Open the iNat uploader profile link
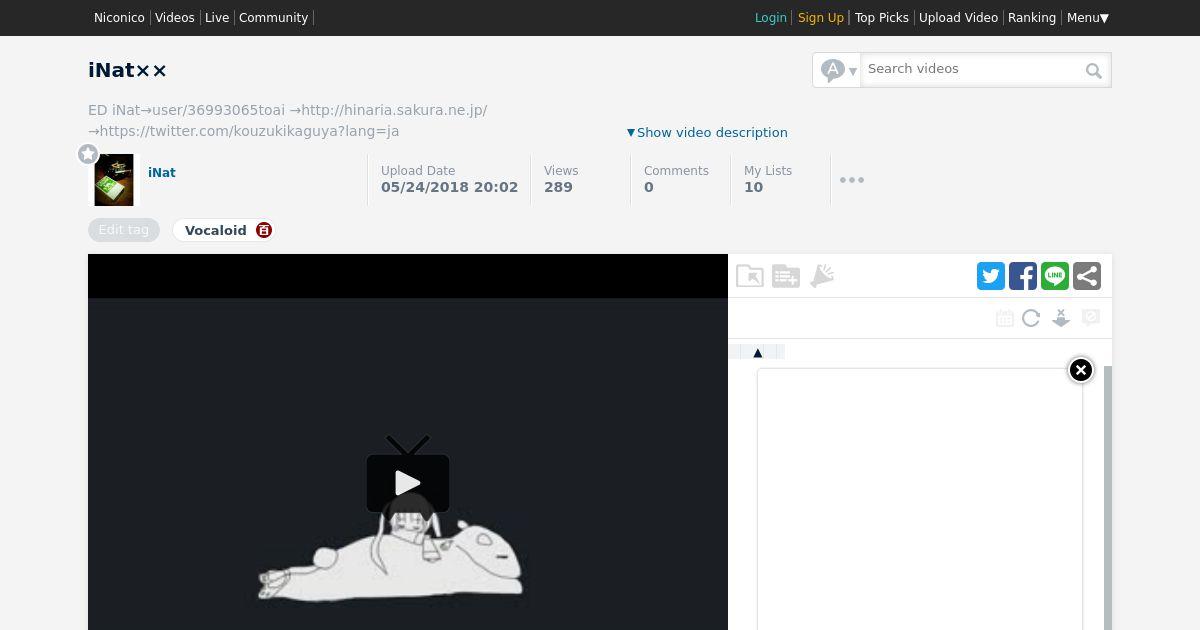Image resolution: width=1200 pixels, height=630 pixels. point(162,173)
